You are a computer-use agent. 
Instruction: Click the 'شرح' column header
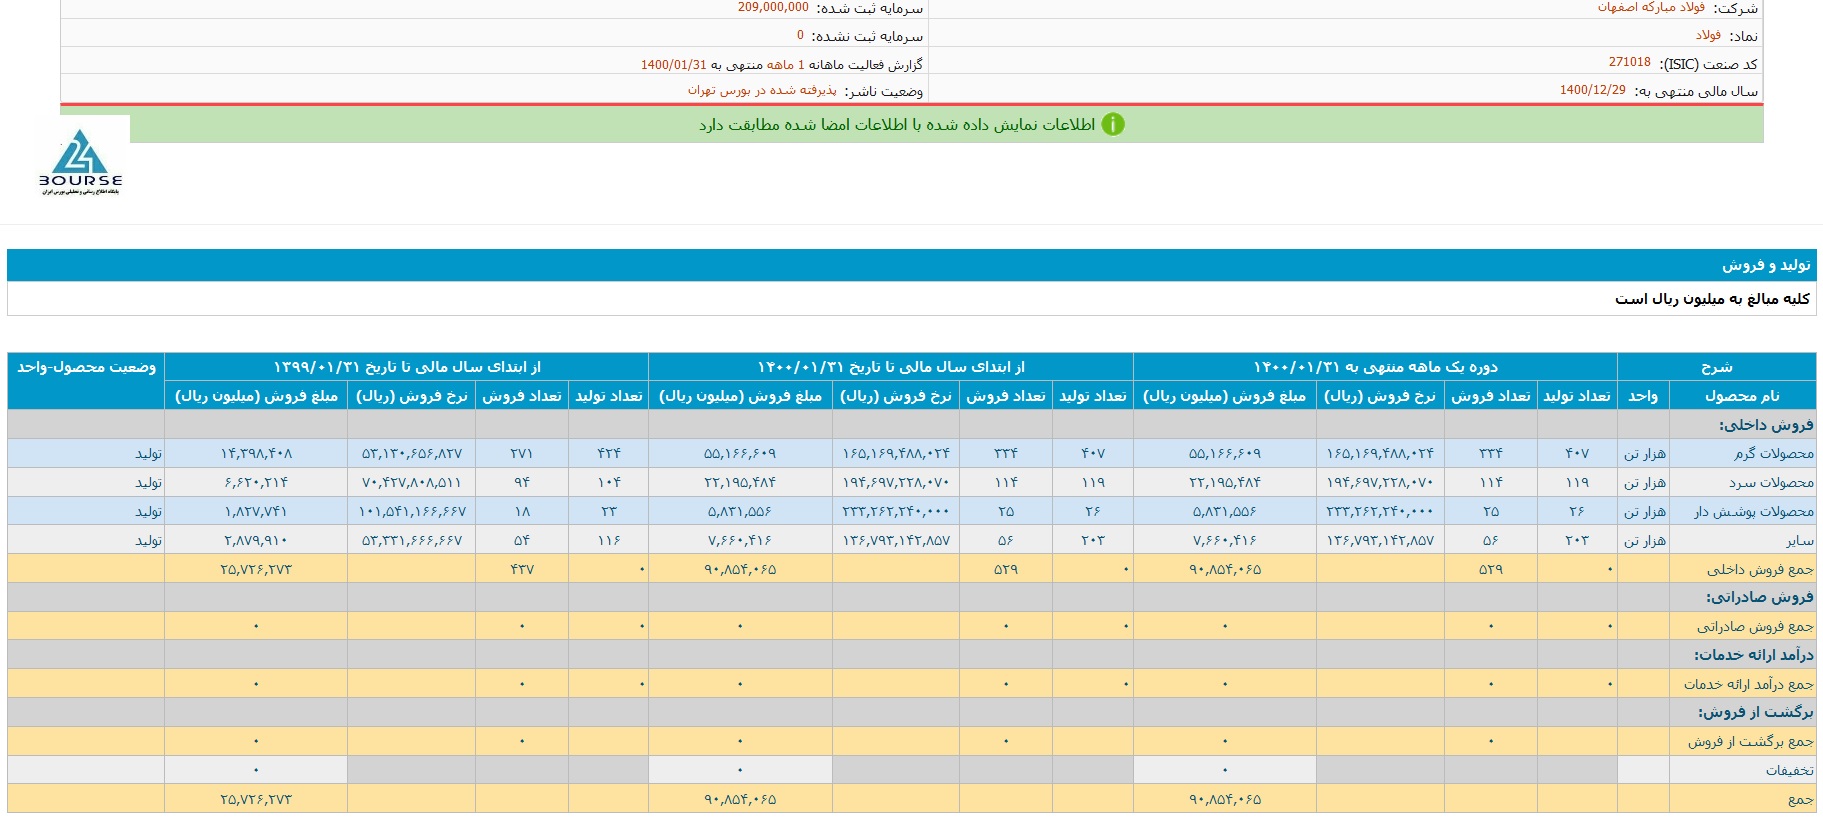[1716, 367]
